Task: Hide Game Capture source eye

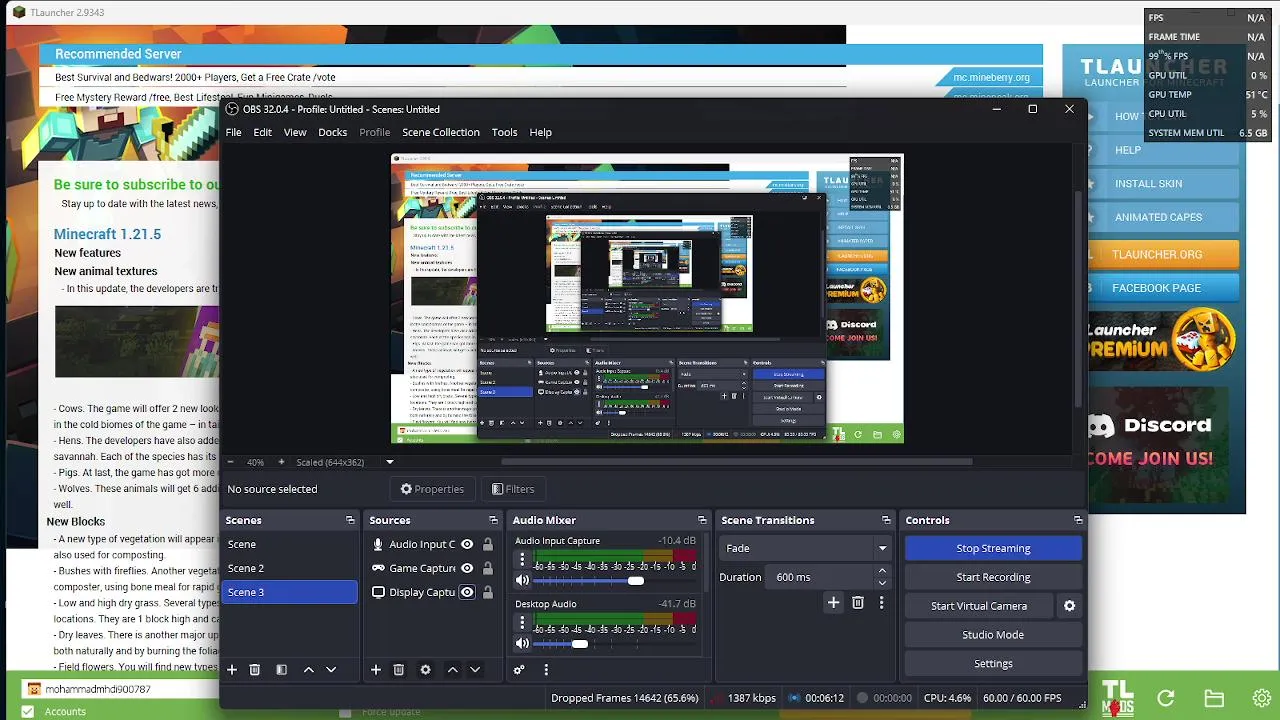Action: [x=467, y=568]
